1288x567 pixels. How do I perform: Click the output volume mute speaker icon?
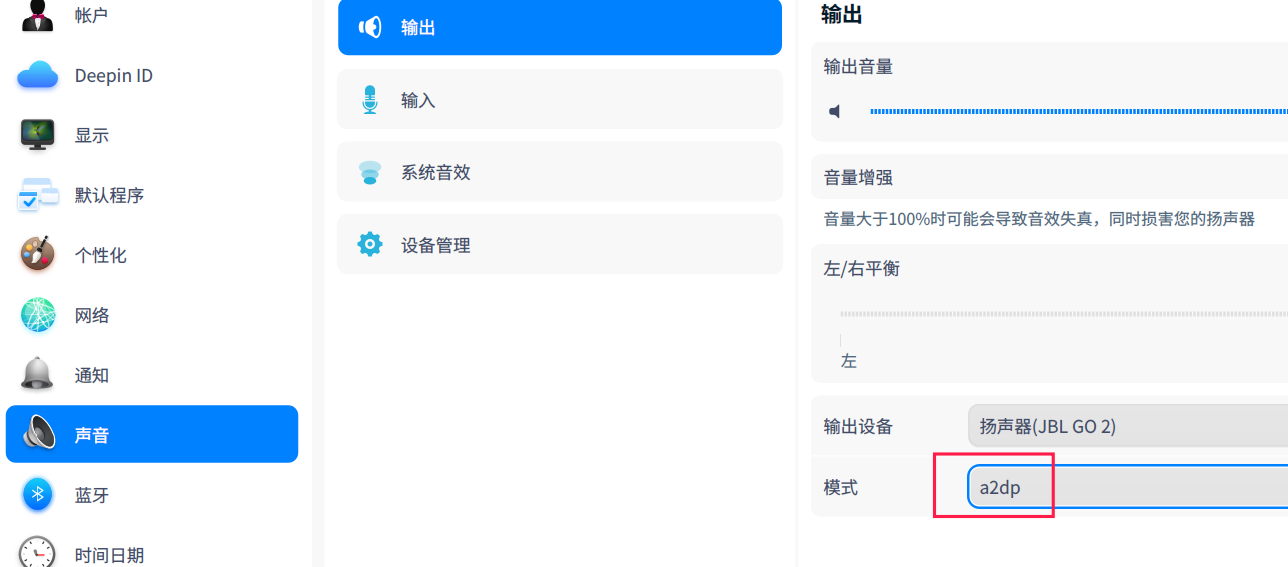coord(835,111)
